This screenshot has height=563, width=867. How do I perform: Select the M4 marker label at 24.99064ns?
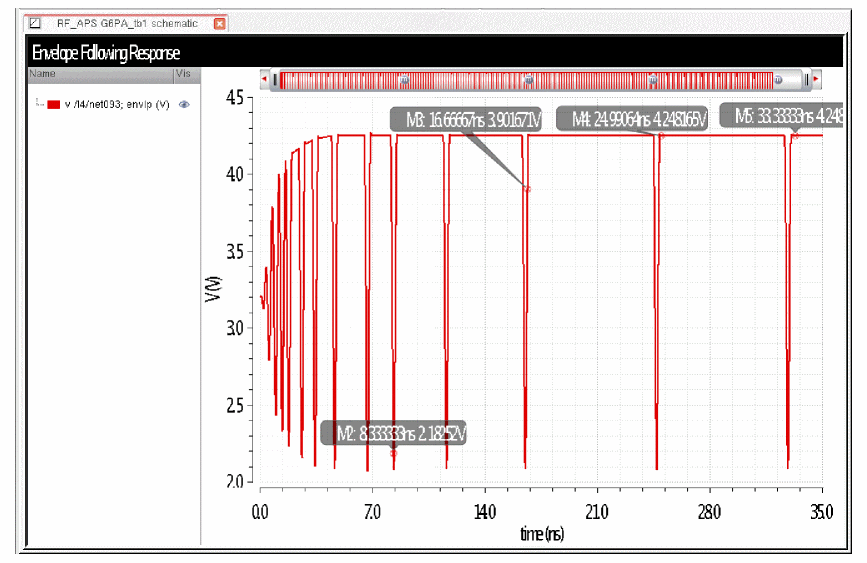(632, 118)
